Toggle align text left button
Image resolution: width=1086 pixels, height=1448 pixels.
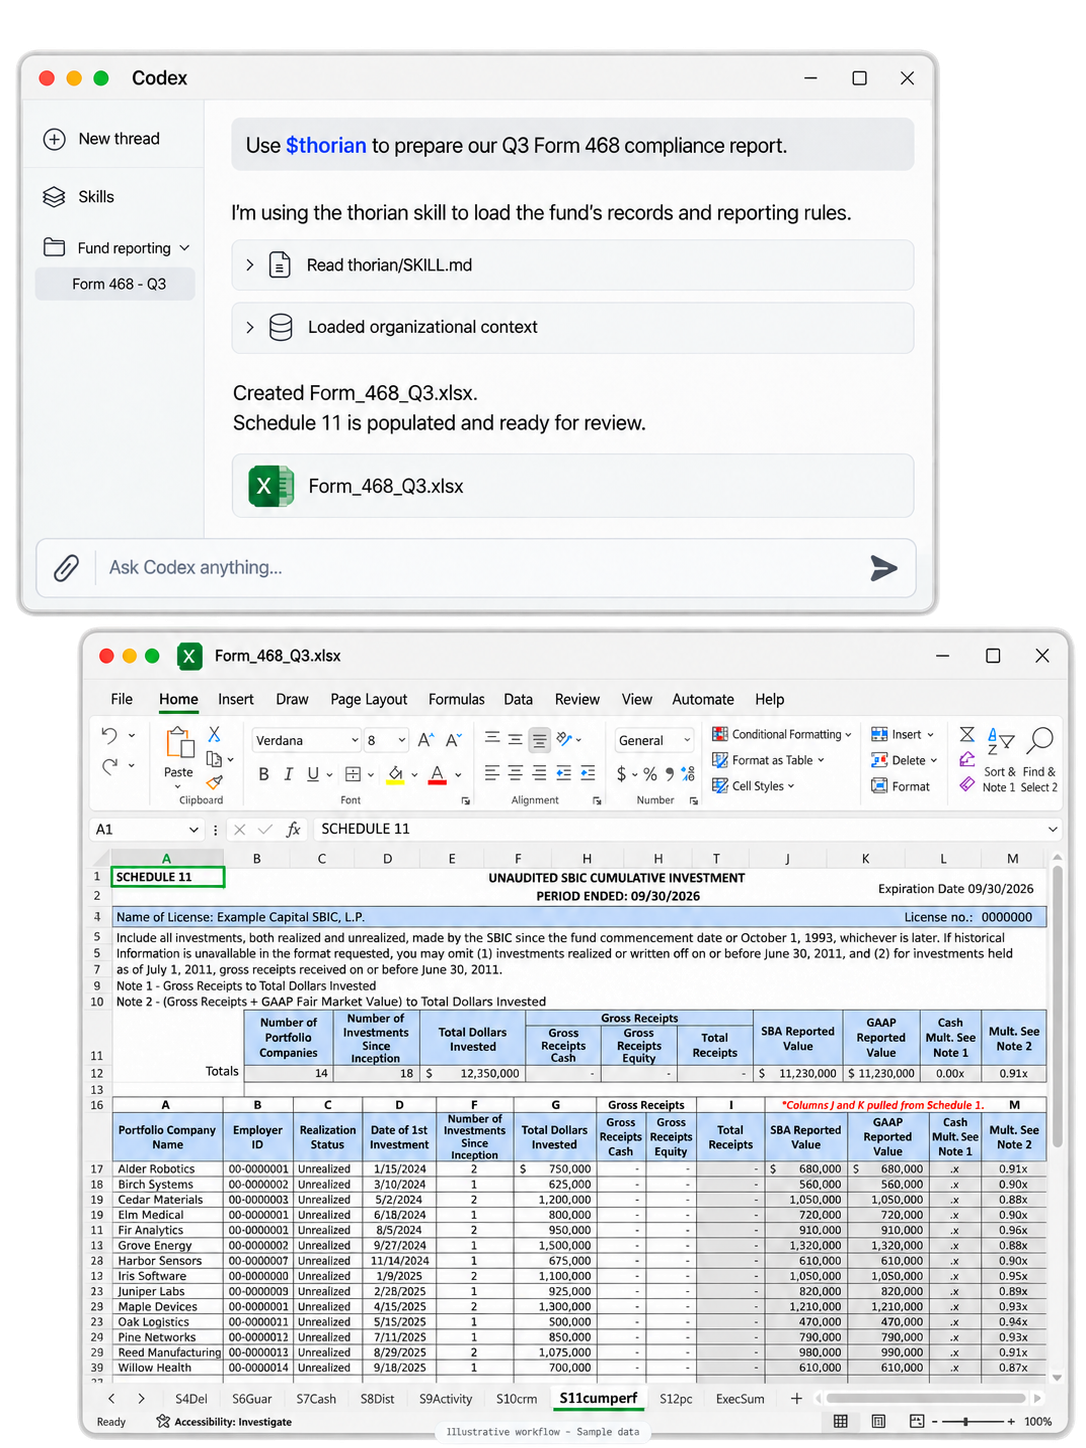(492, 773)
